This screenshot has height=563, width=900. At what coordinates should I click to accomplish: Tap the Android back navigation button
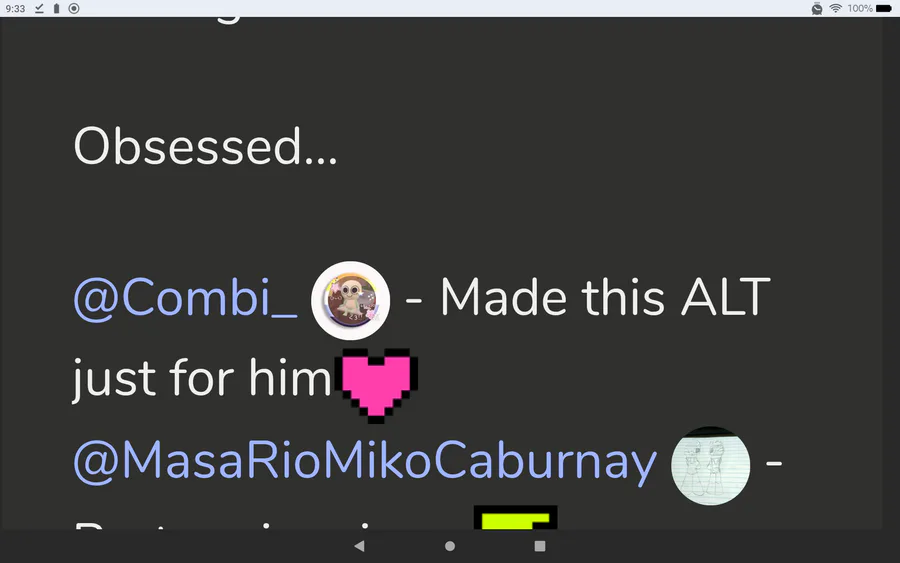click(x=359, y=546)
